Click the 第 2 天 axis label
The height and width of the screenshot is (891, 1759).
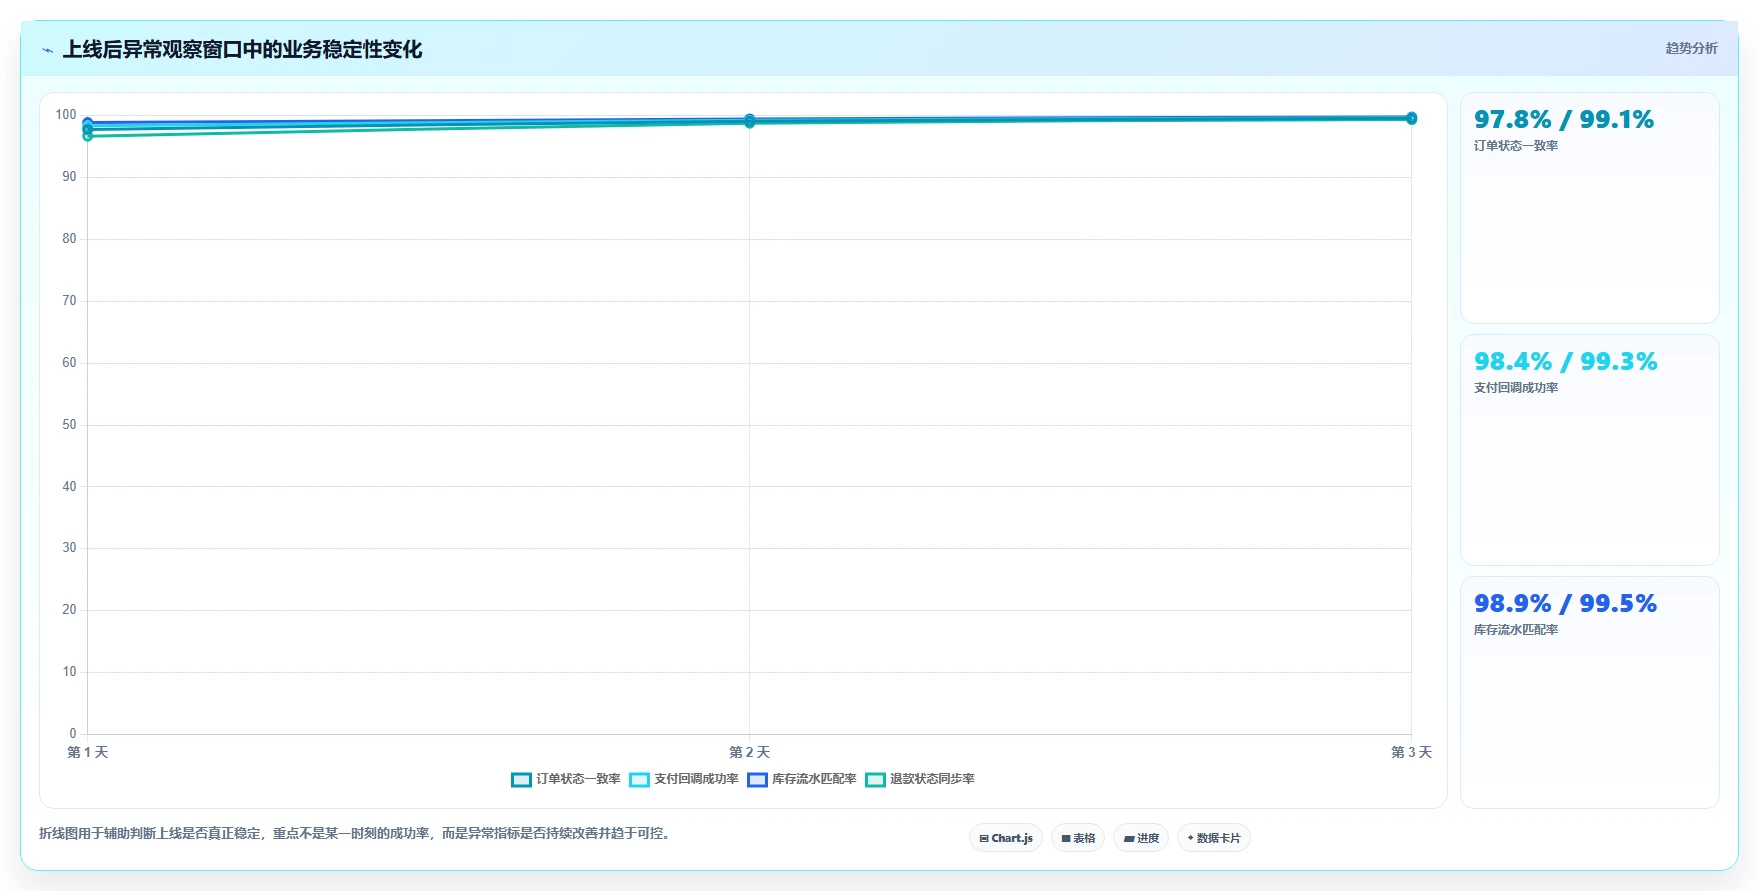749,752
